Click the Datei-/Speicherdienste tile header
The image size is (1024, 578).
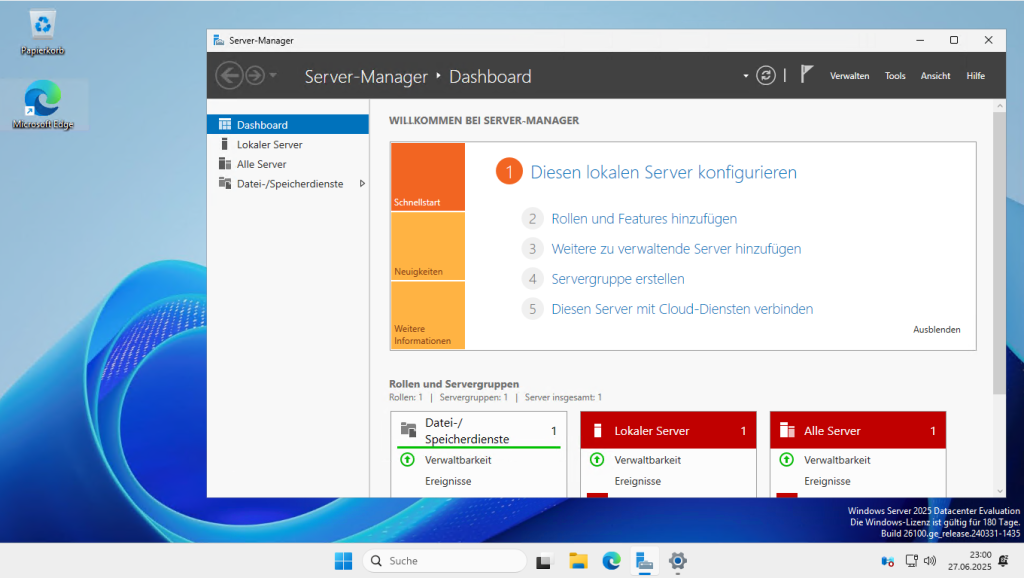click(479, 430)
